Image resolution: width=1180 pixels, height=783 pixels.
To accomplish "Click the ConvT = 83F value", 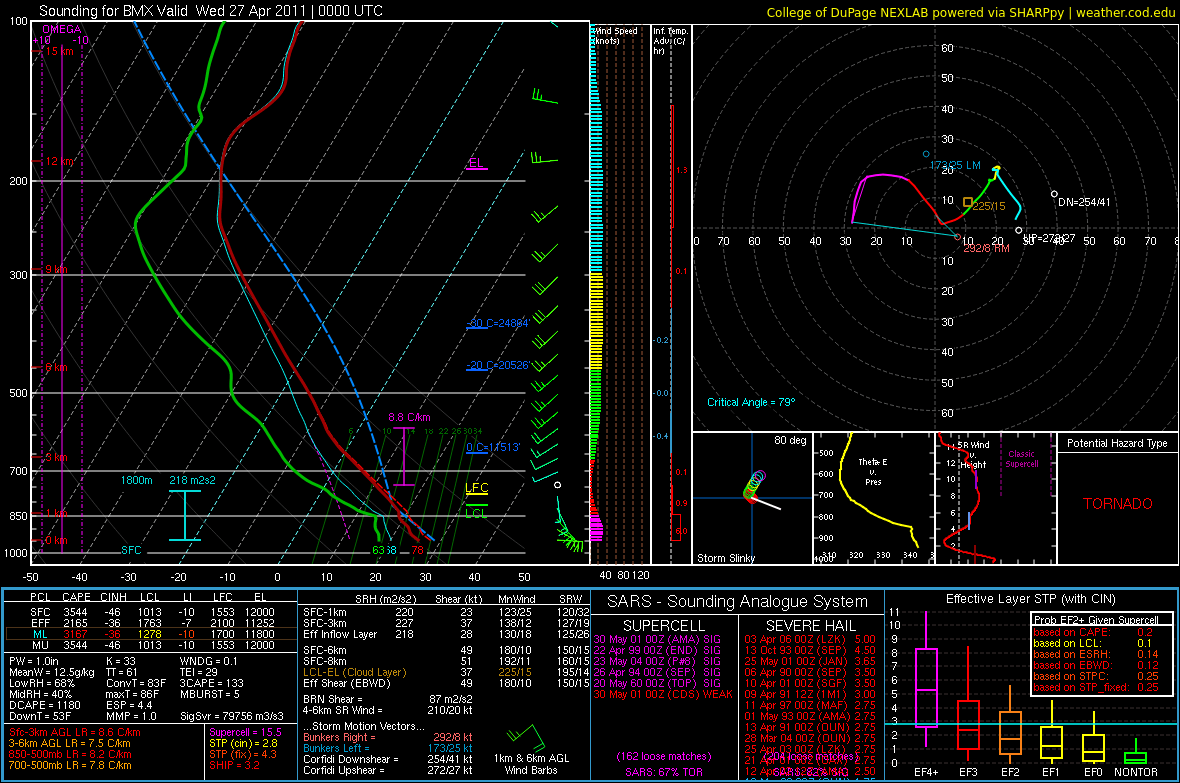I will pyautogui.click(x=135, y=683).
